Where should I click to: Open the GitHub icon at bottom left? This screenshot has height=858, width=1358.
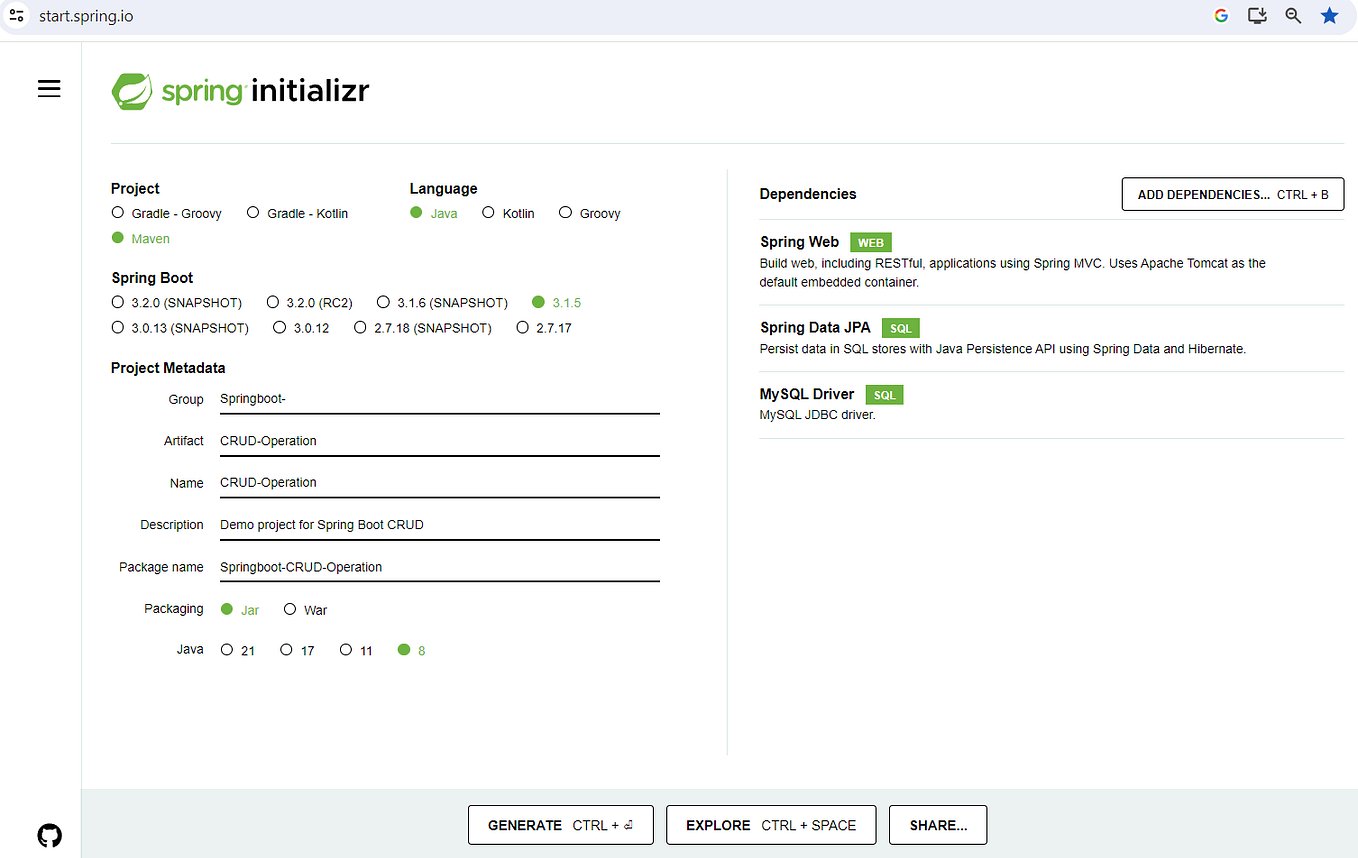(49, 835)
